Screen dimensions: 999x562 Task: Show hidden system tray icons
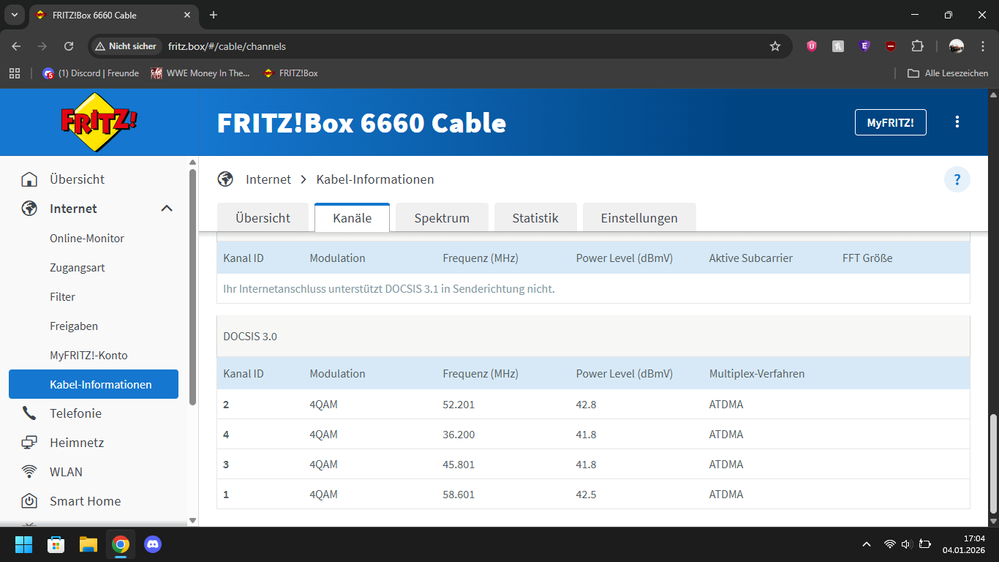[866, 544]
